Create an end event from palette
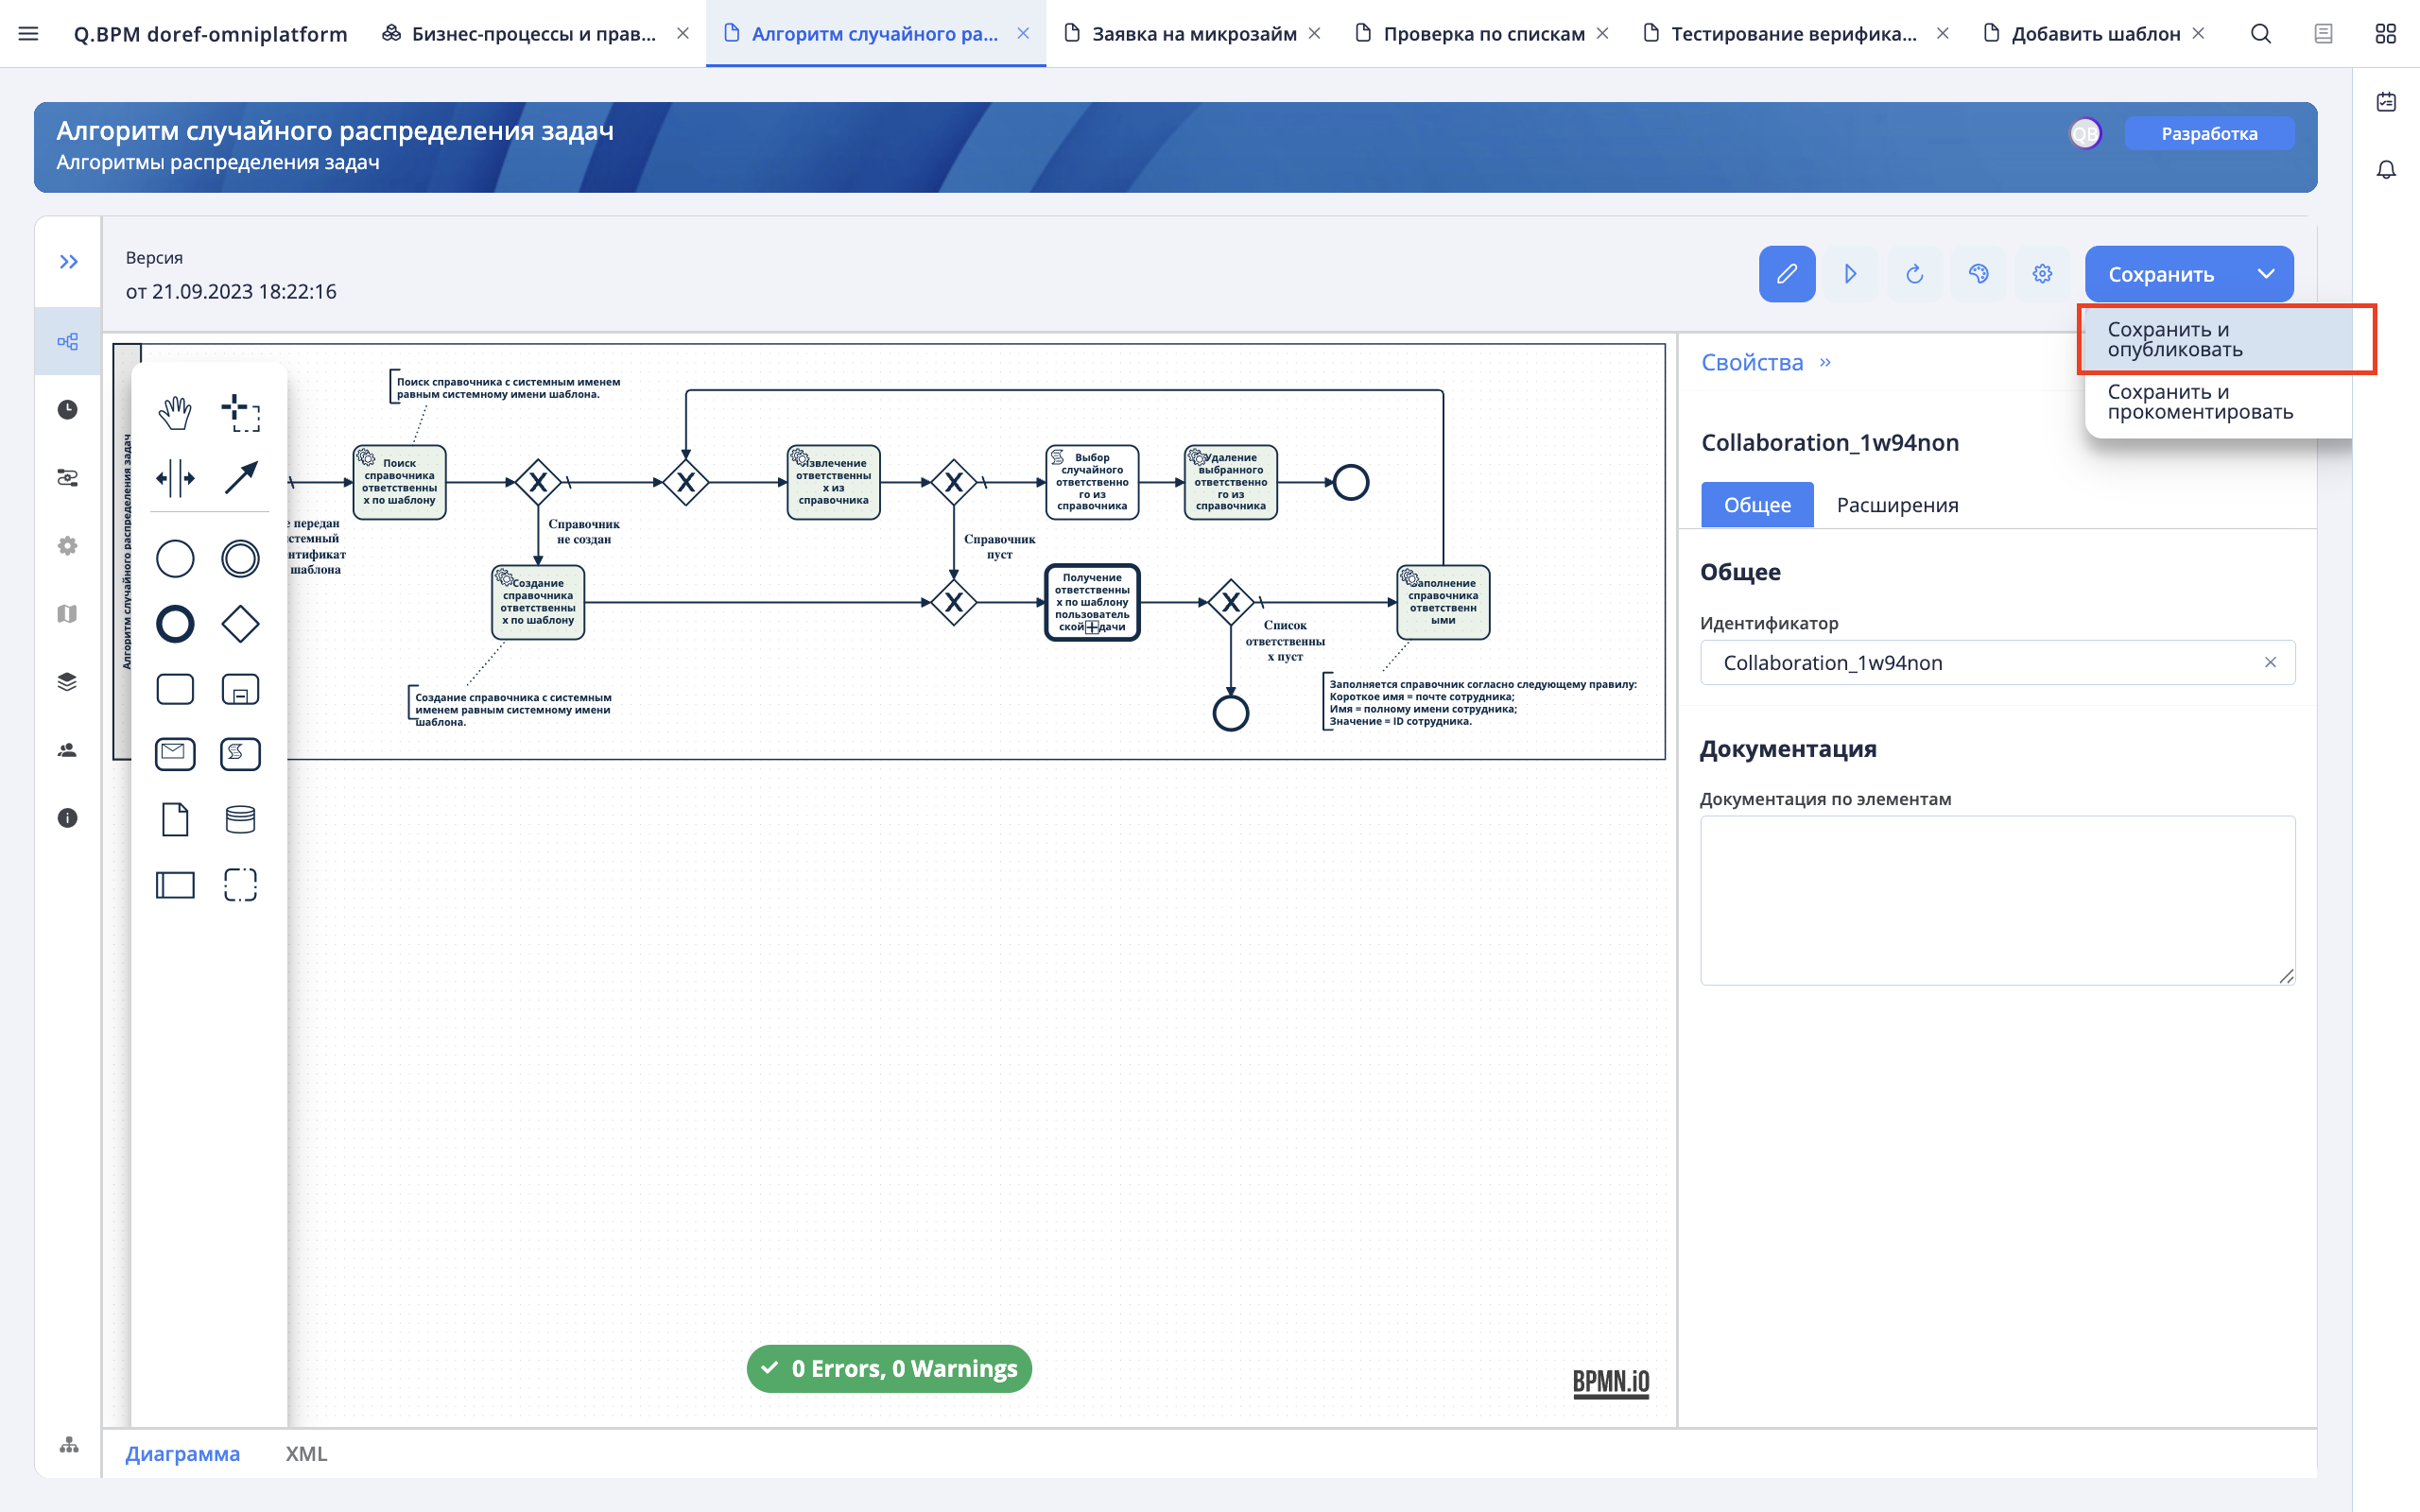 click(x=175, y=624)
